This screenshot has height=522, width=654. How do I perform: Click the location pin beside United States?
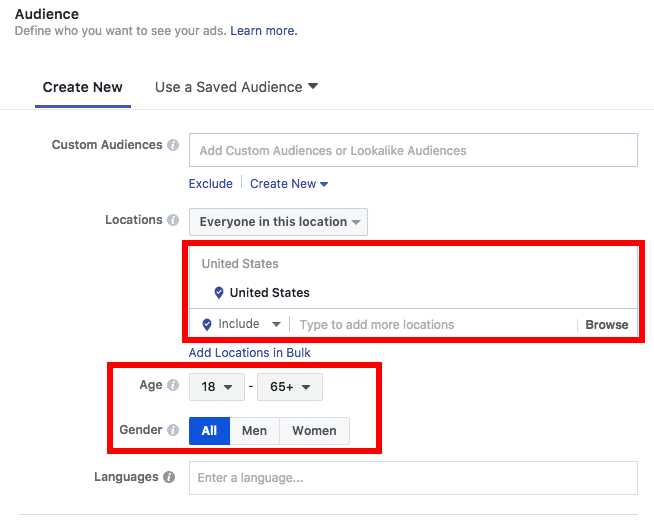[x=219, y=293]
